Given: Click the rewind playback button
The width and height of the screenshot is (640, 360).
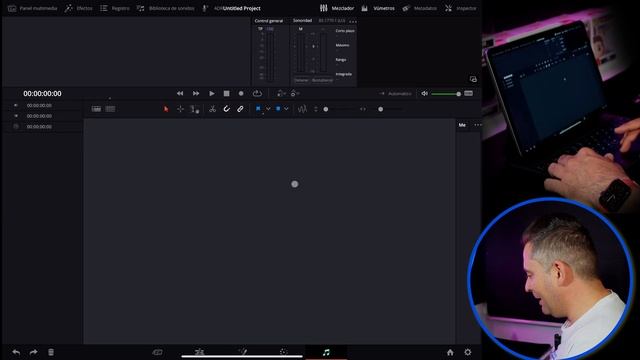Looking at the screenshot, I should pos(180,93).
